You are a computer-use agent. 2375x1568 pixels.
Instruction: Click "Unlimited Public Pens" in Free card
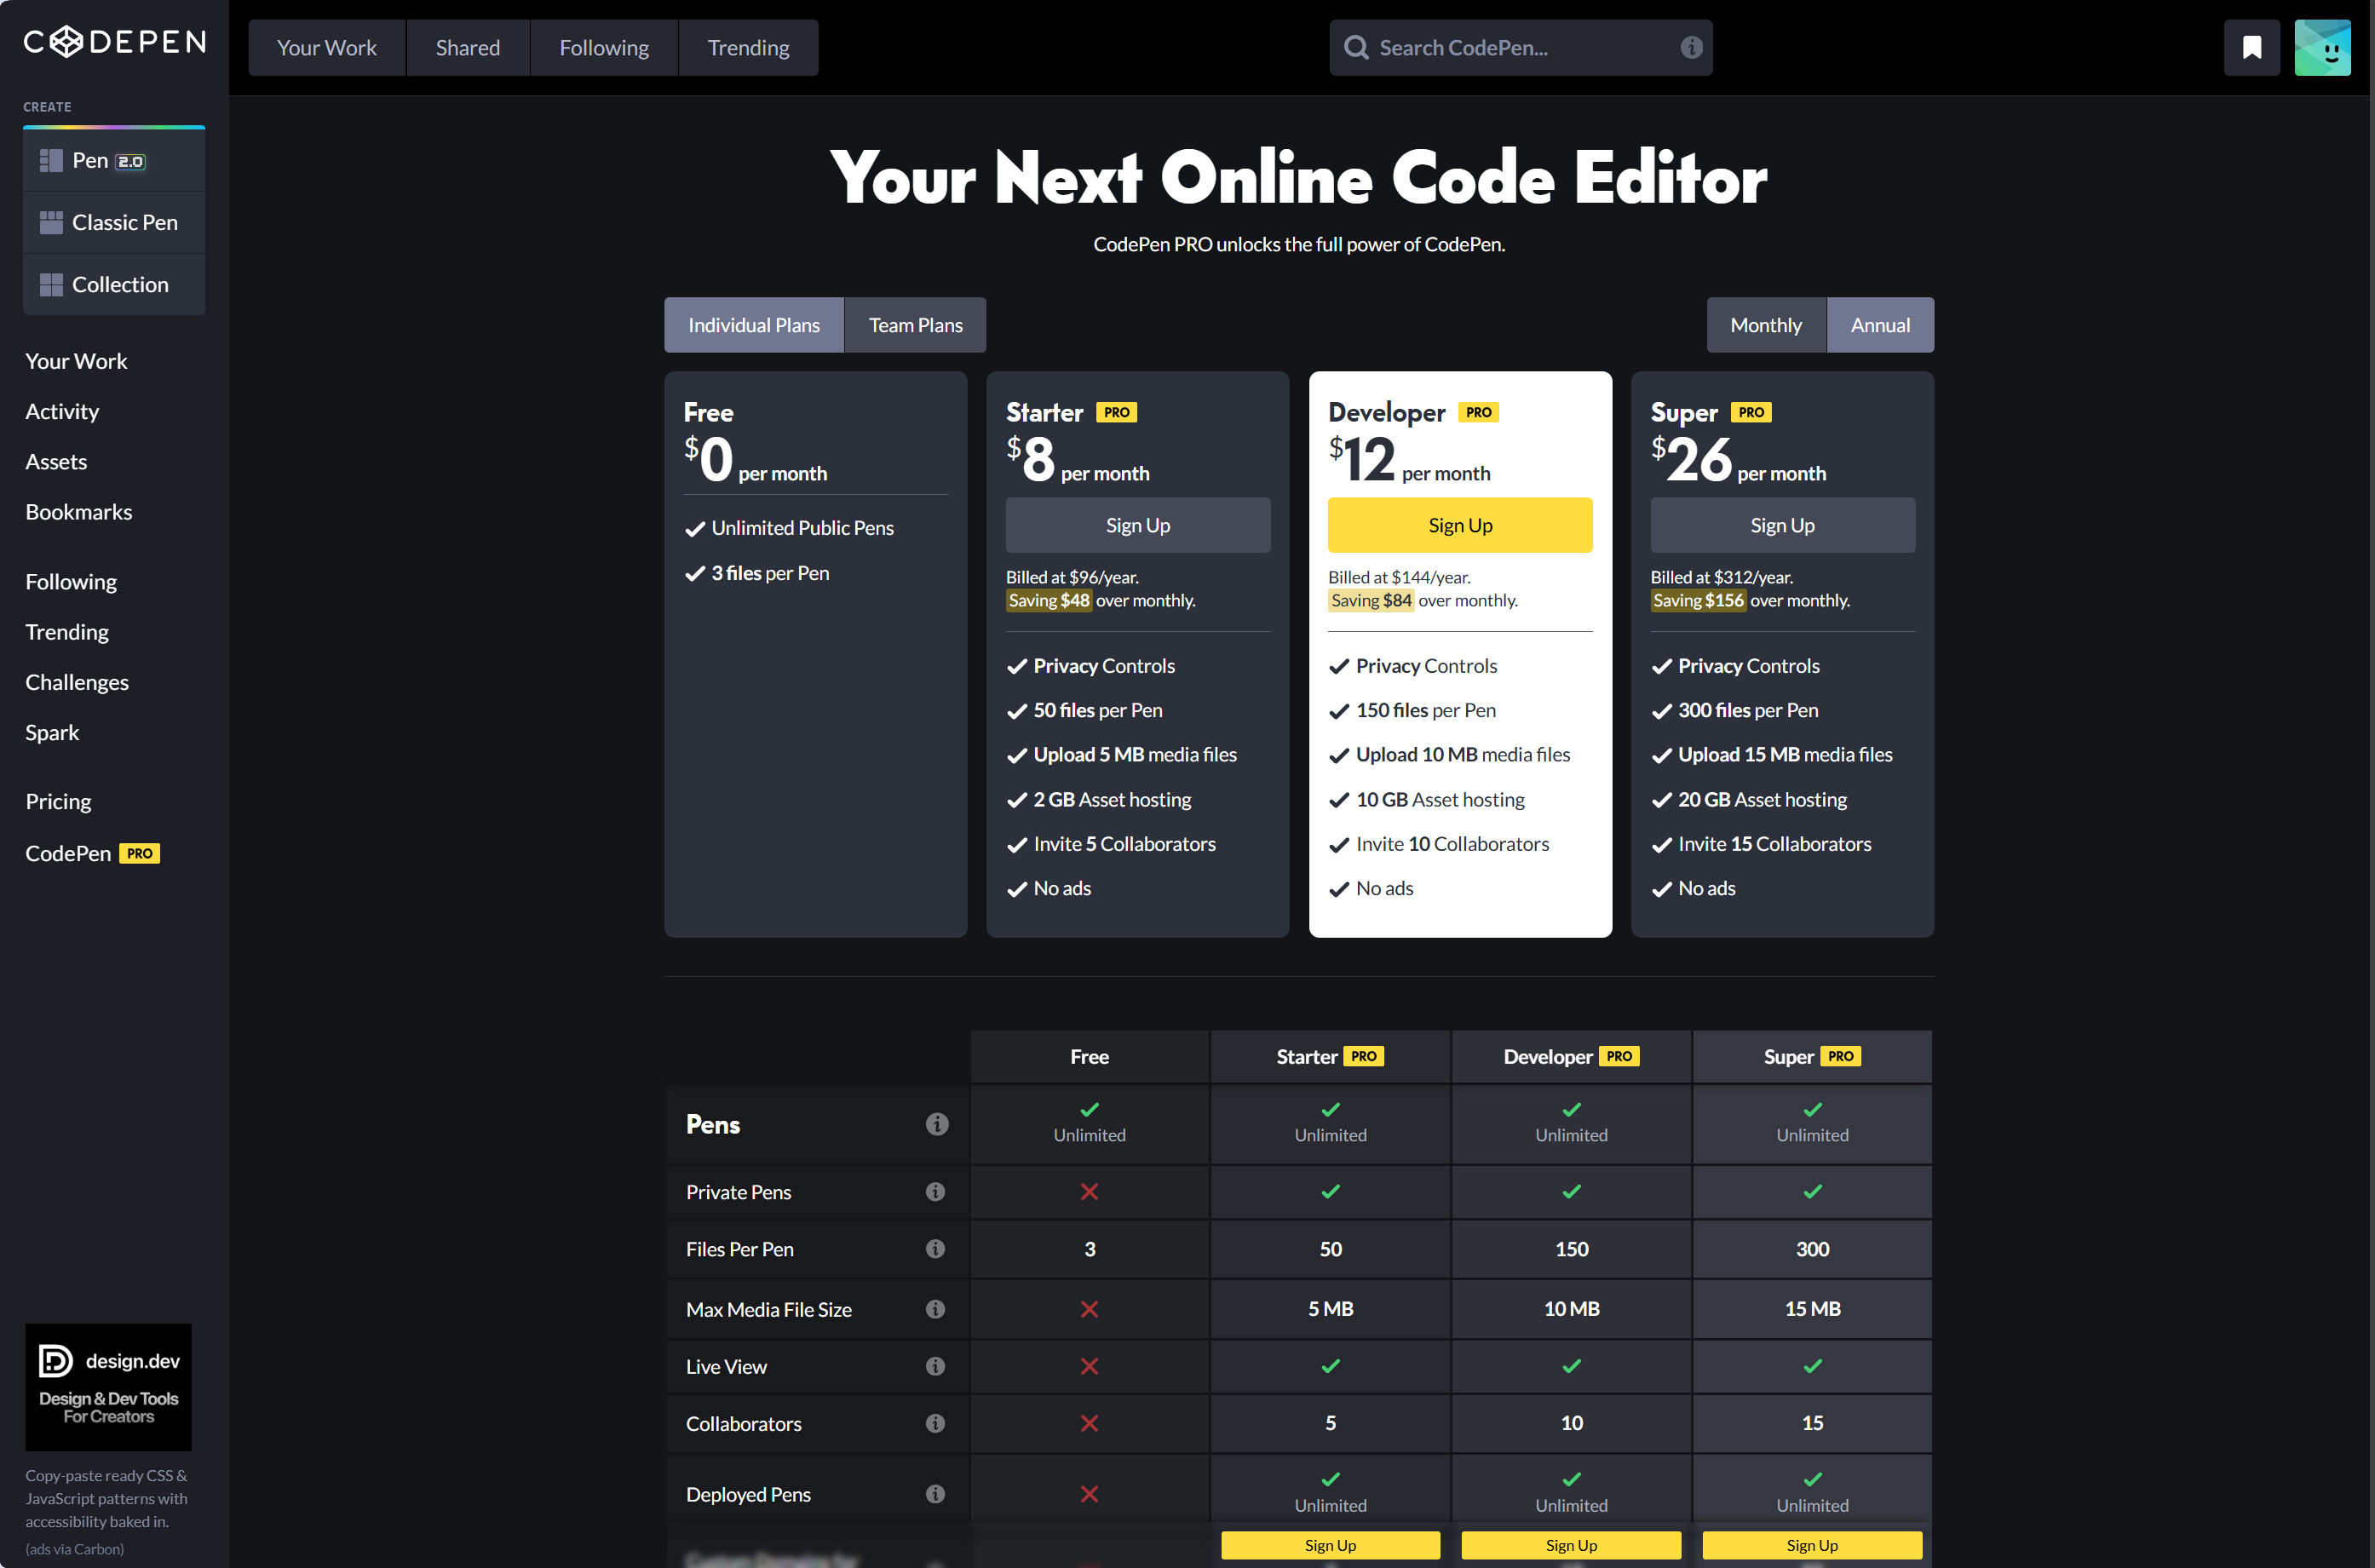pos(803,527)
